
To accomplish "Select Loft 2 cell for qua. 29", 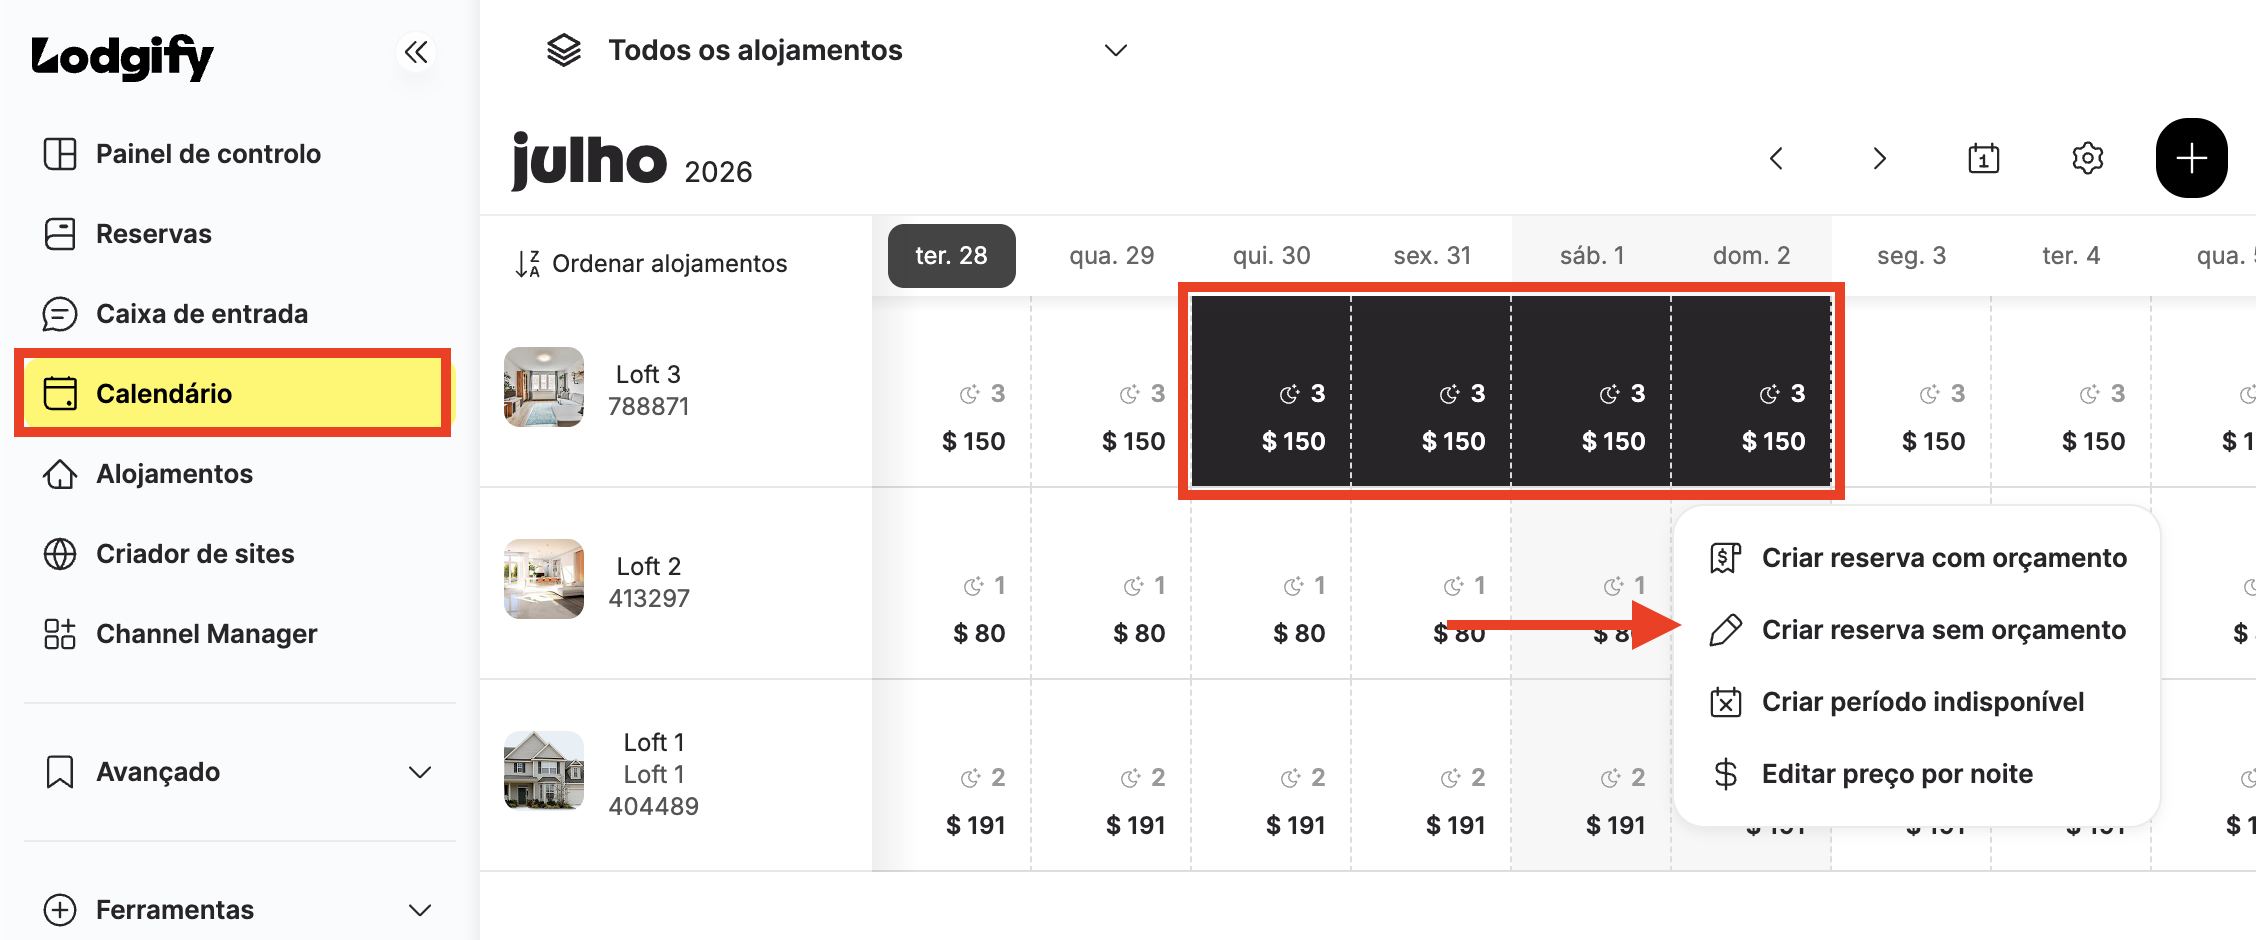I will tap(1111, 584).
